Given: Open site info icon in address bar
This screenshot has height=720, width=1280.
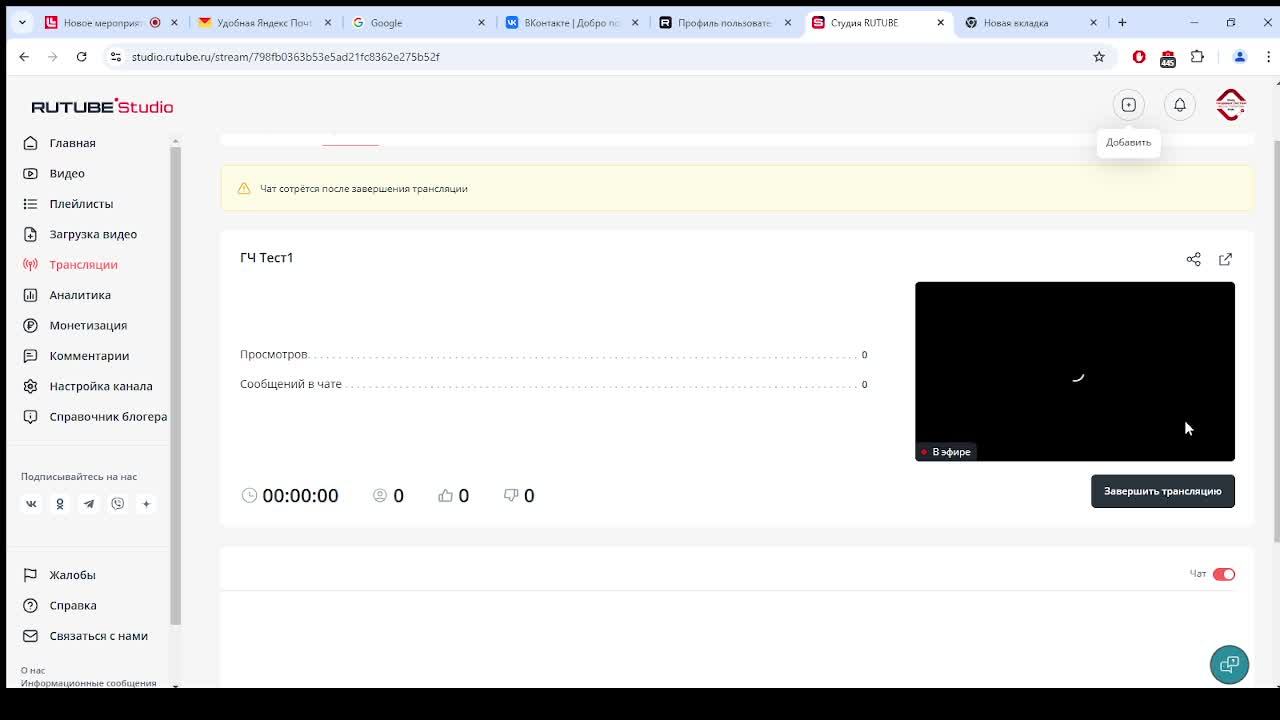Looking at the screenshot, I should pos(116,57).
